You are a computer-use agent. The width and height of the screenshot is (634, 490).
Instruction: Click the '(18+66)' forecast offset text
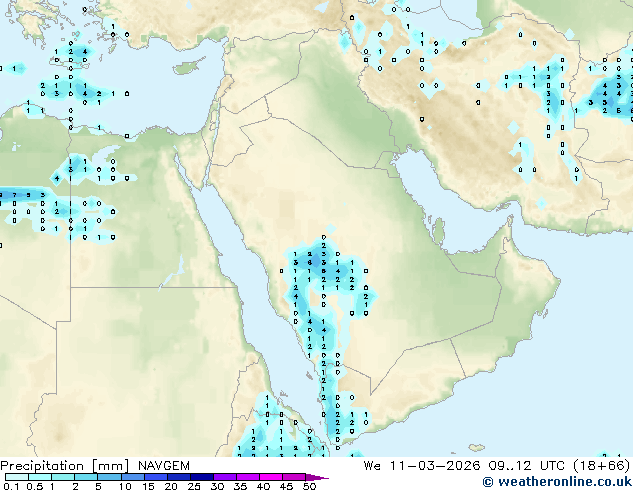coord(602,466)
